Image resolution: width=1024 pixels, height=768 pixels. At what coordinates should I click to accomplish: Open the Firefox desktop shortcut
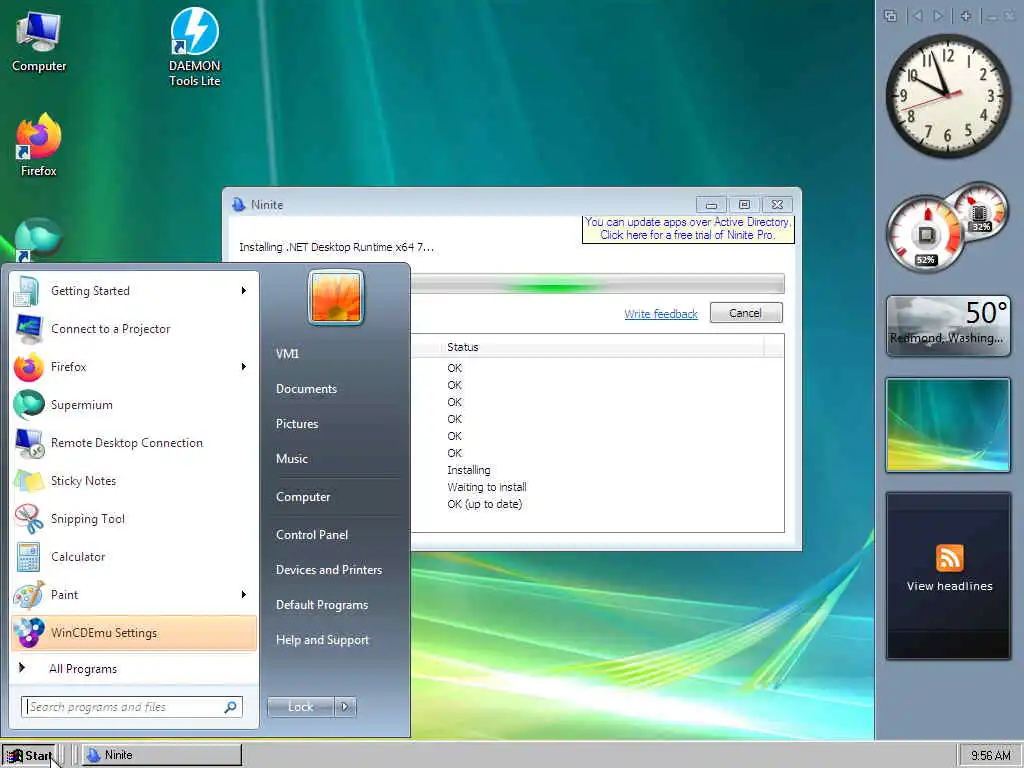[x=39, y=144]
